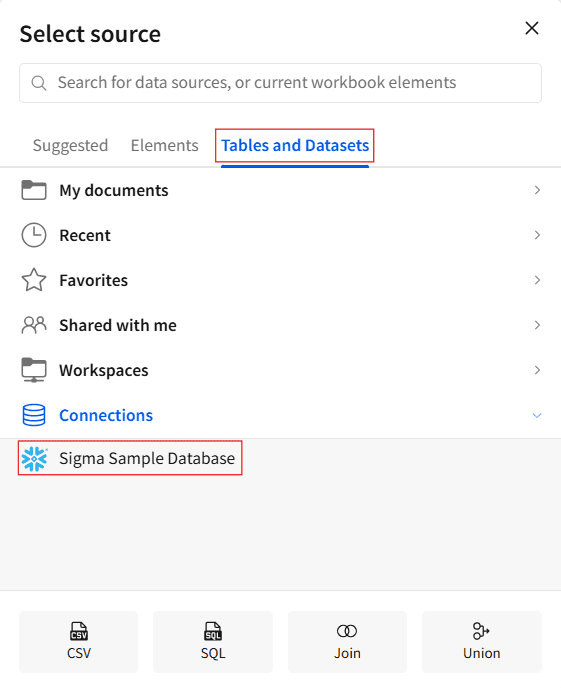
Task: Click the Recent clock icon
Action: click(34, 235)
